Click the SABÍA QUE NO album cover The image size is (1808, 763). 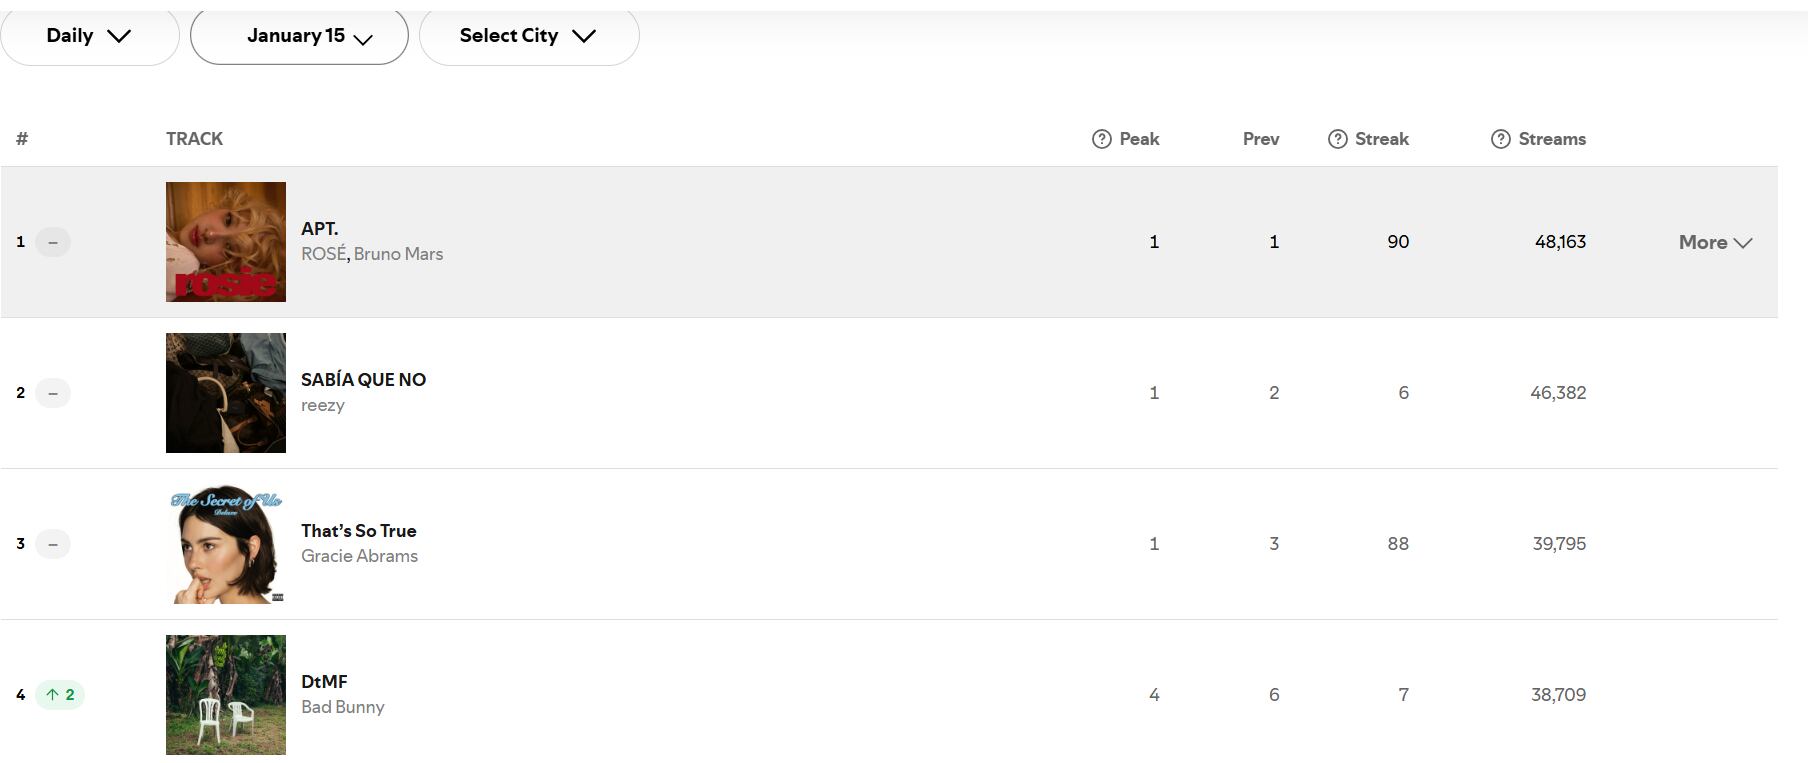pos(226,393)
